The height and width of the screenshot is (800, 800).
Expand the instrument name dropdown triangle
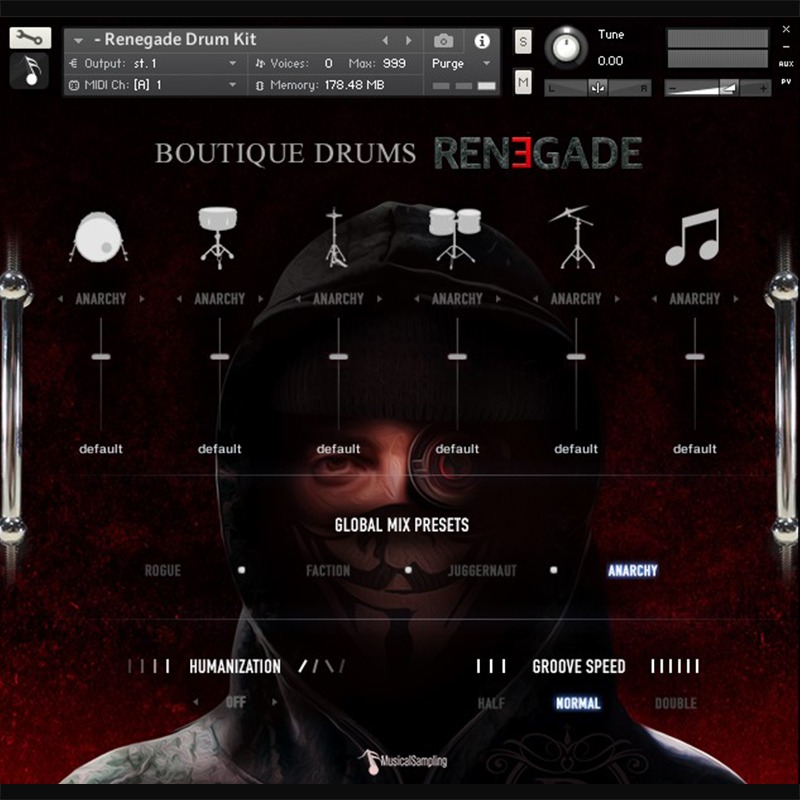click(x=78, y=40)
